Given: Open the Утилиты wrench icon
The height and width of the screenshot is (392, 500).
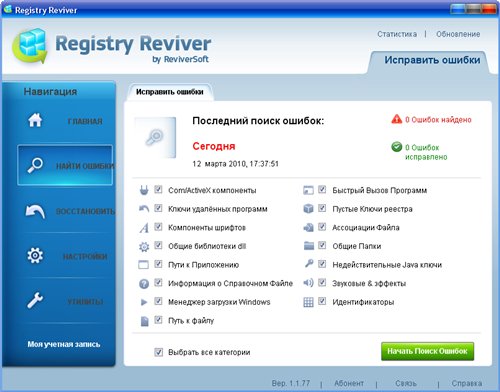Looking at the screenshot, I should coord(35,300).
